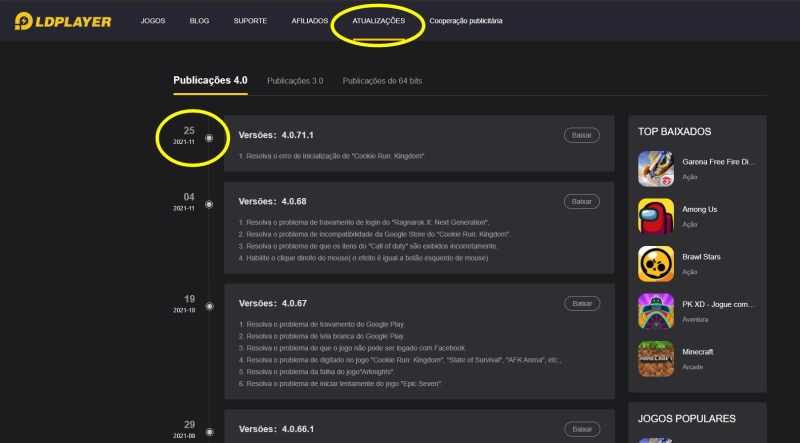Click the Minecraft game icon
The width and height of the screenshot is (800, 443).
click(656, 360)
